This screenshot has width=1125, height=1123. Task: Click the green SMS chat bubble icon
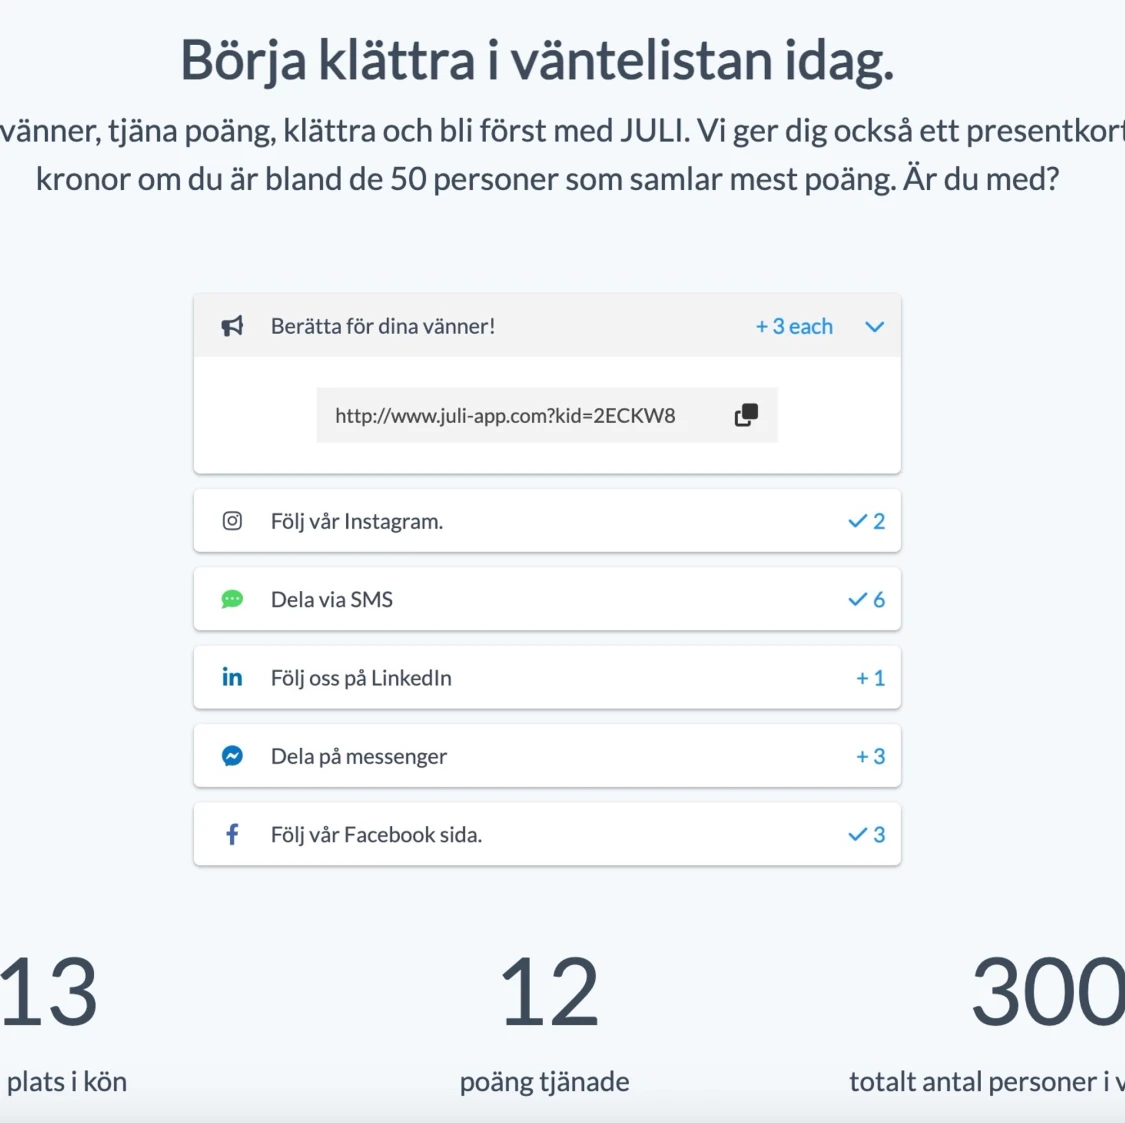[x=232, y=599]
